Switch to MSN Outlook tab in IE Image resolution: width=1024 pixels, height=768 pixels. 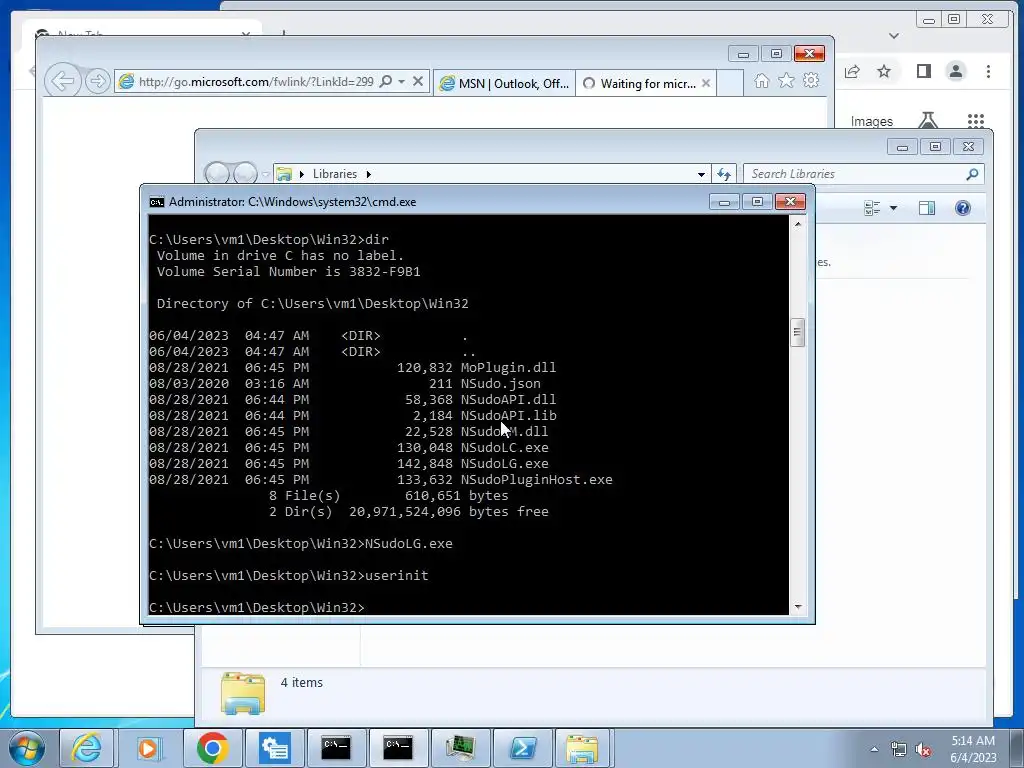click(x=504, y=84)
